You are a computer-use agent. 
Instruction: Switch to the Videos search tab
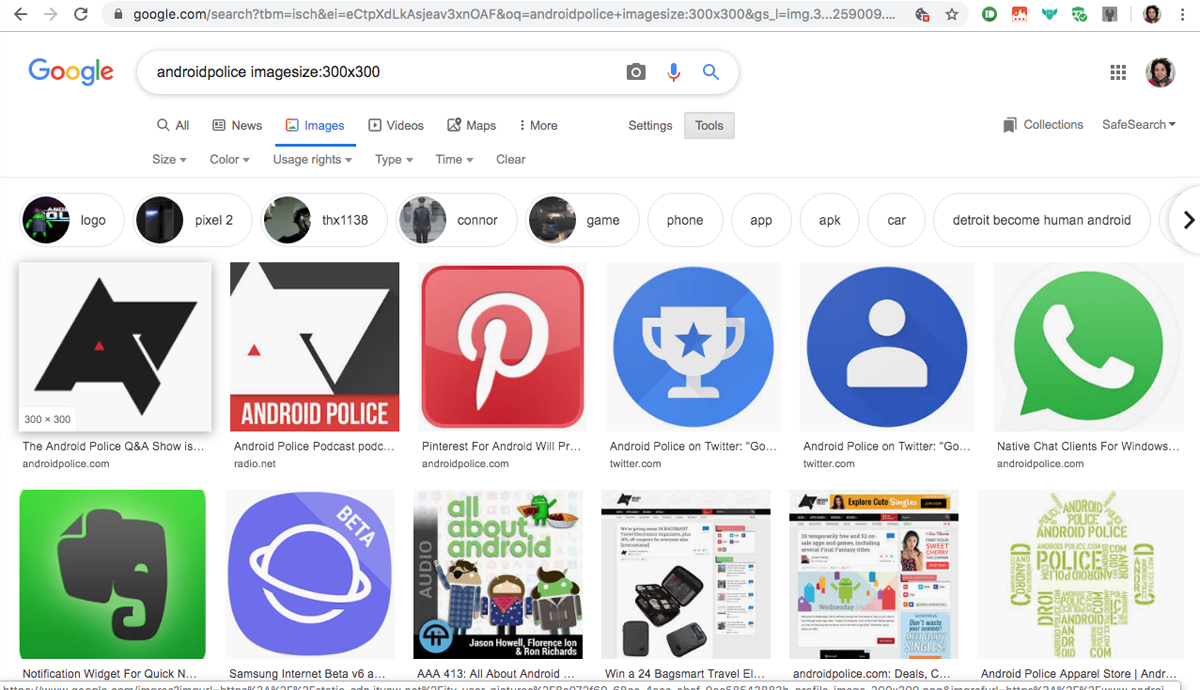pyautogui.click(x=396, y=125)
